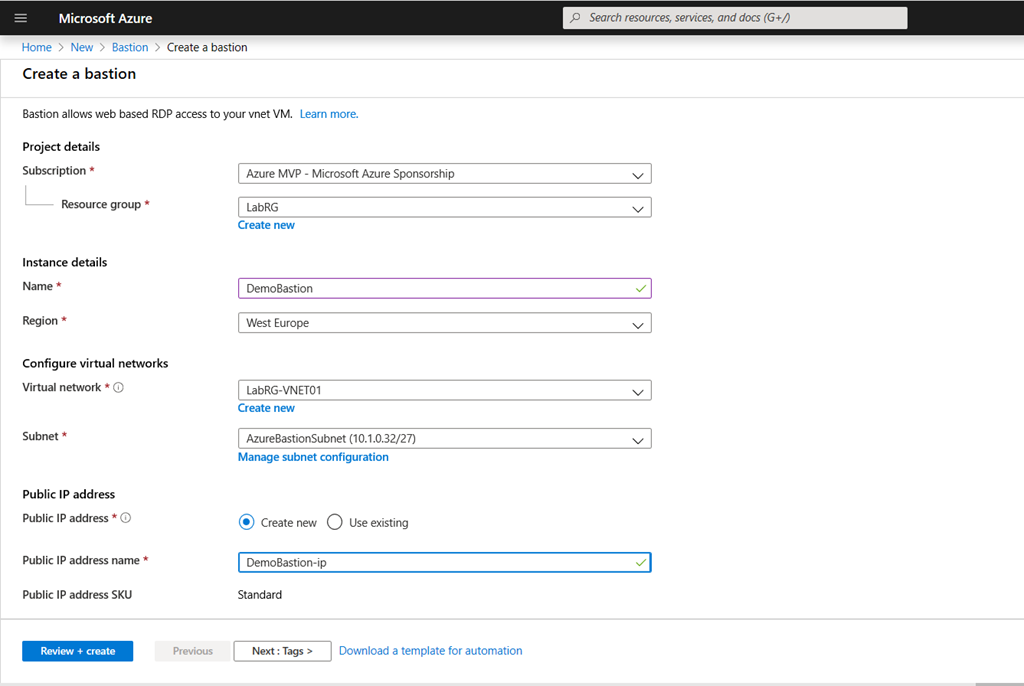Go to New in the breadcrumb
The height and width of the screenshot is (686, 1024).
pyautogui.click(x=82, y=47)
